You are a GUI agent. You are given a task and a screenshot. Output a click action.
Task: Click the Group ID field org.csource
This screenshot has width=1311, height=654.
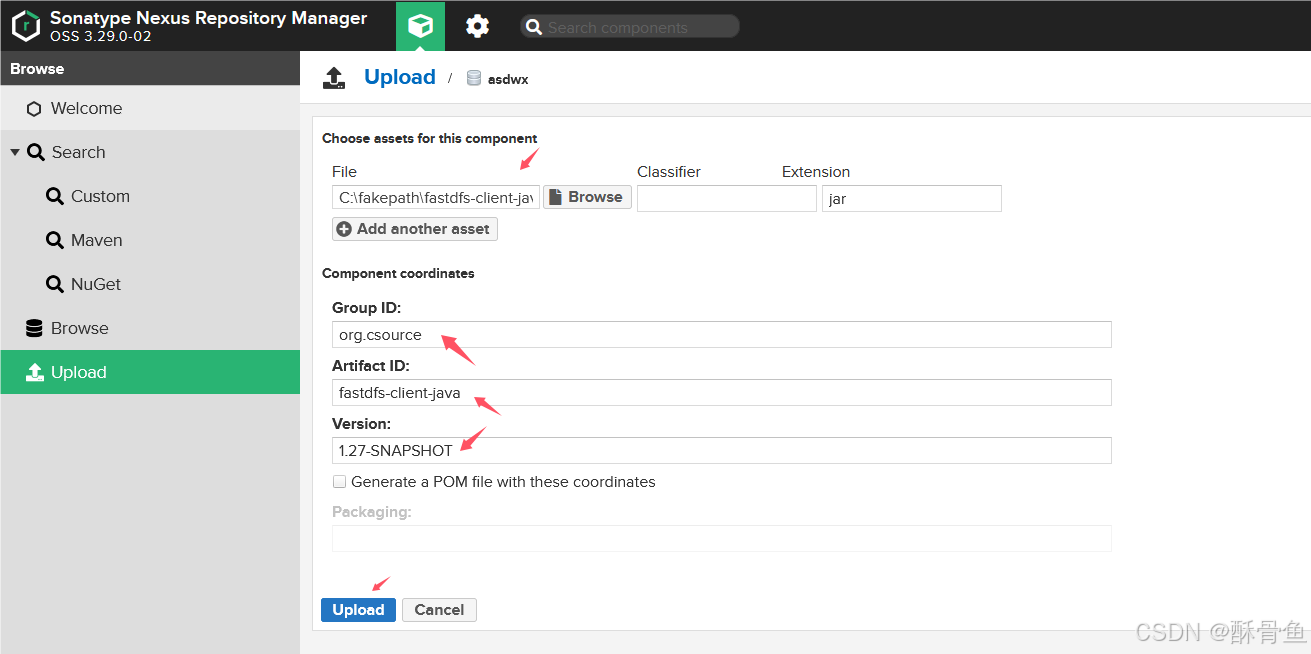722,334
